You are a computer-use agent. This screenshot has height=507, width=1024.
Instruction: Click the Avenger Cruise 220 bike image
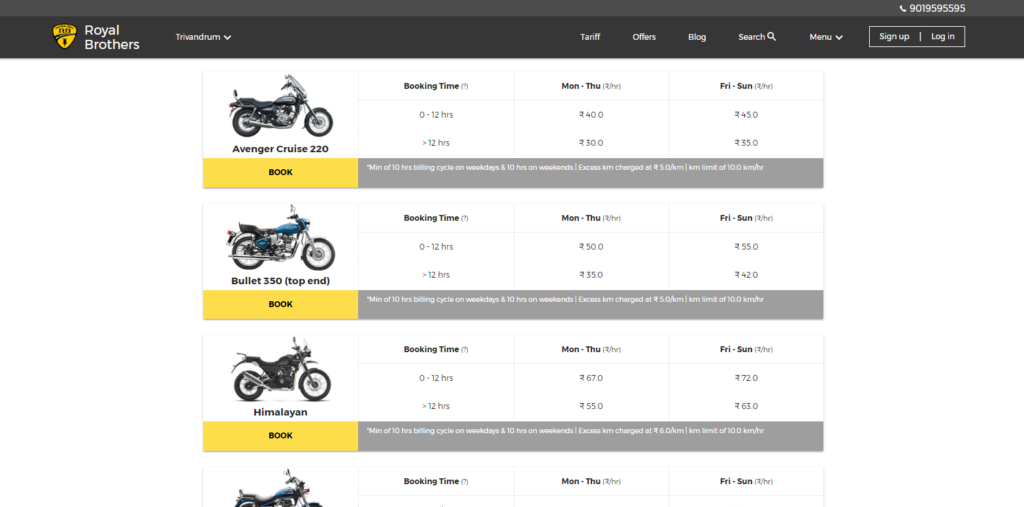pos(281,106)
